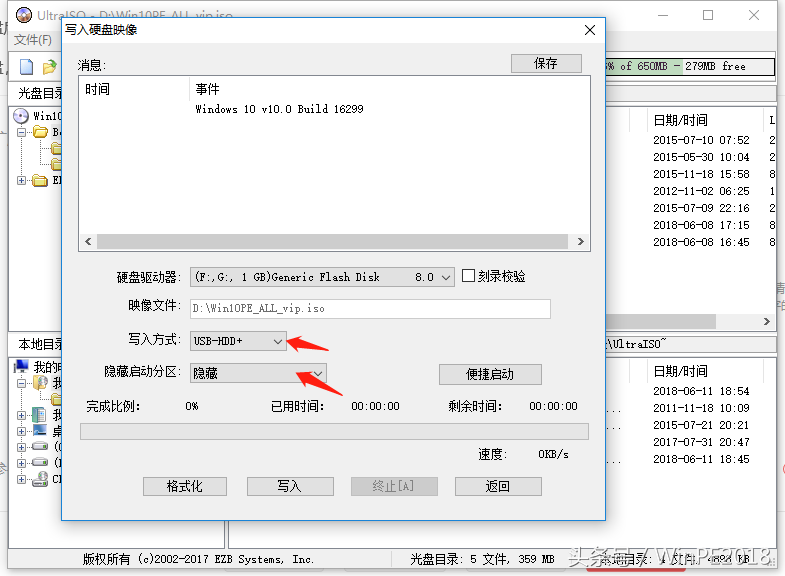785x576 pixels.
Task: Collapse the first folder under Win10 disc tree
Action: click(22, 132)
